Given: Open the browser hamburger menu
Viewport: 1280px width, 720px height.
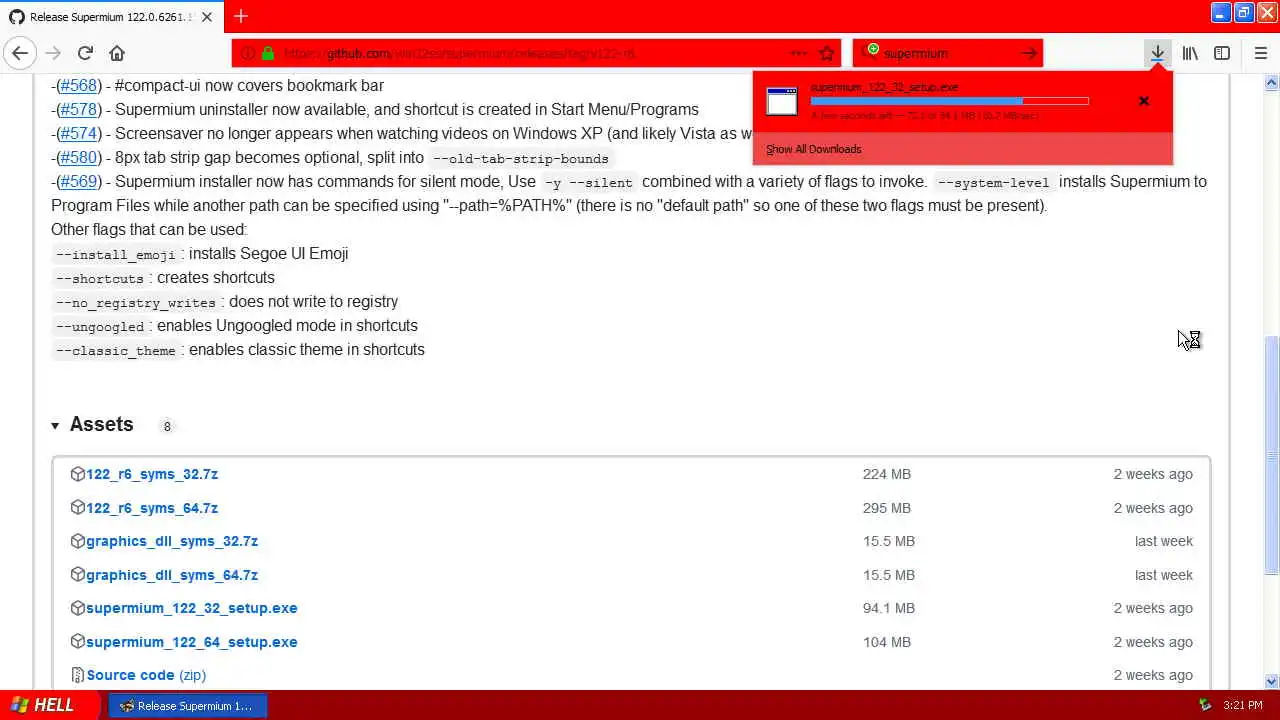Looking at the screenshot, I should coord(1260,53).
